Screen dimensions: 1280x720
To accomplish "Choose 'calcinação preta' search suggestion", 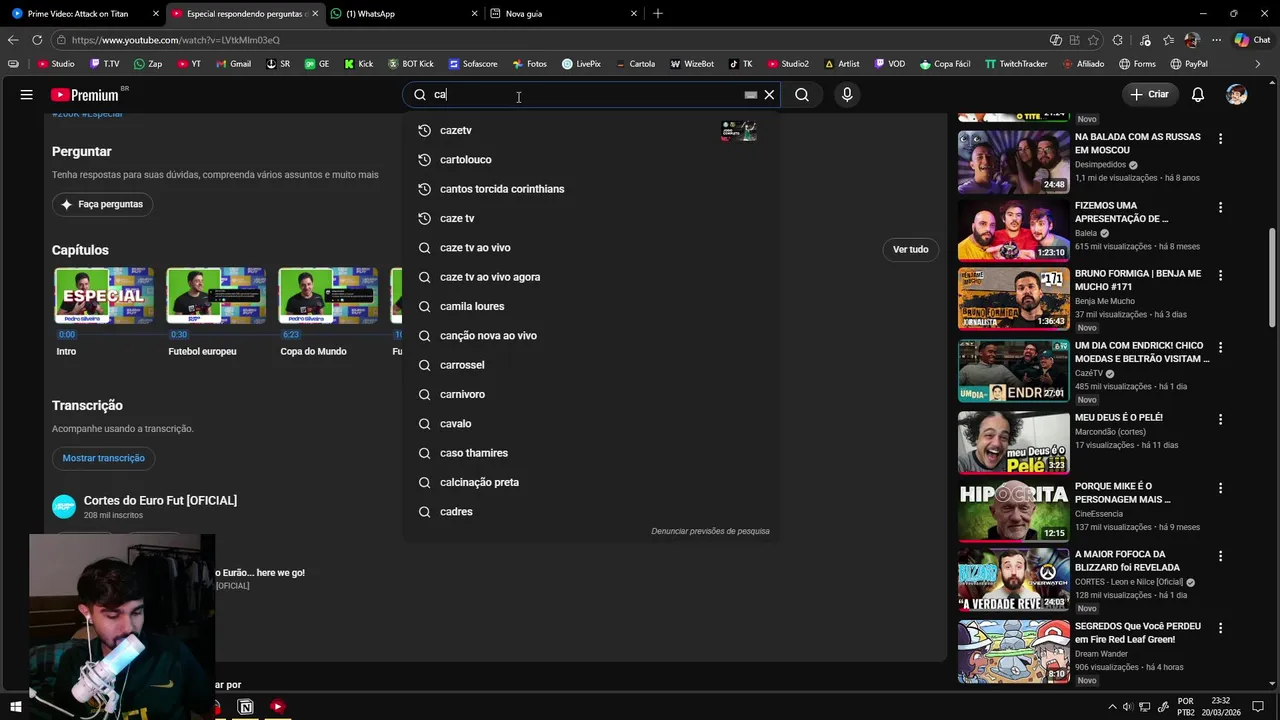I will tap(591, 482).
